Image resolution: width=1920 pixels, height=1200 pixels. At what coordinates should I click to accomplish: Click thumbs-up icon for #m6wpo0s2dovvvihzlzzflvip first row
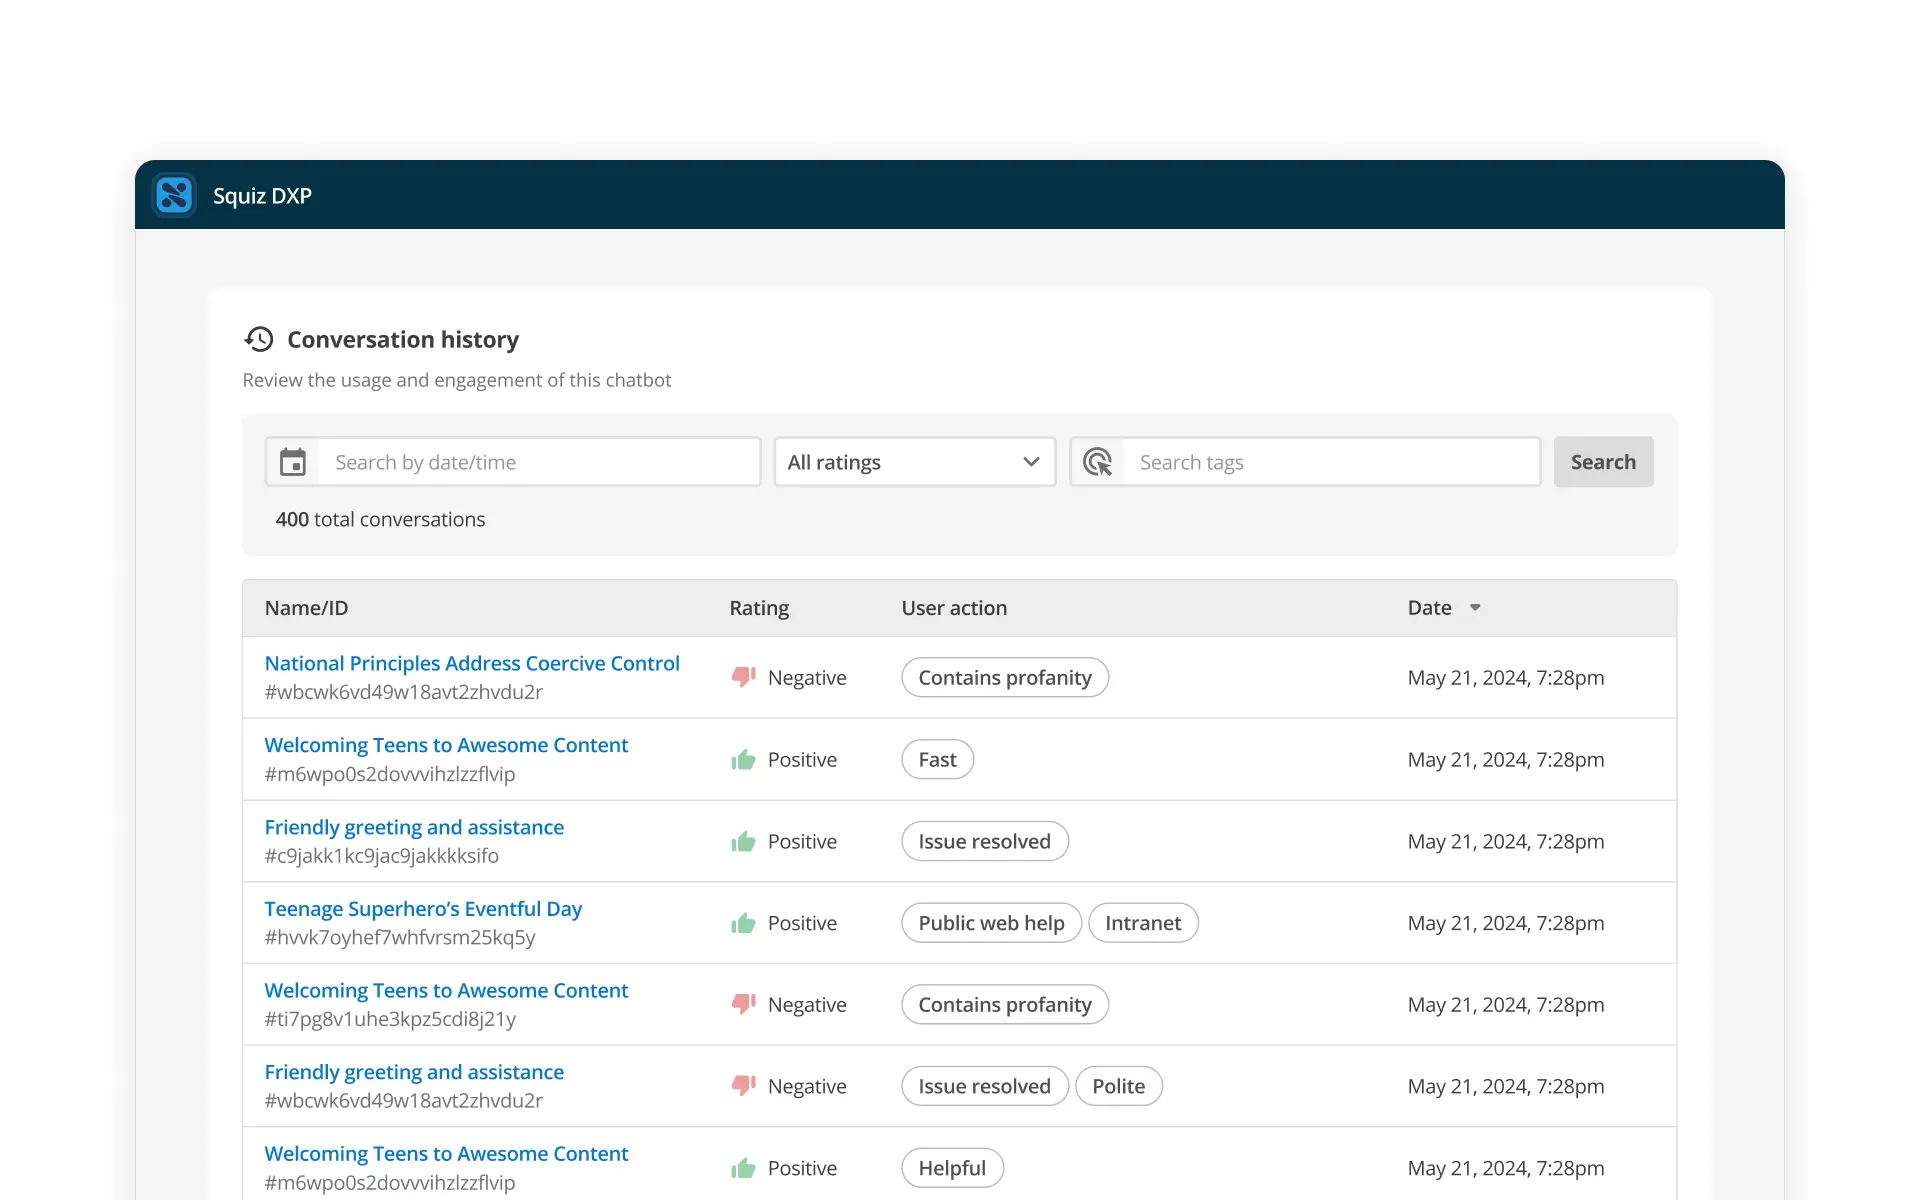(x=743, y=760)
